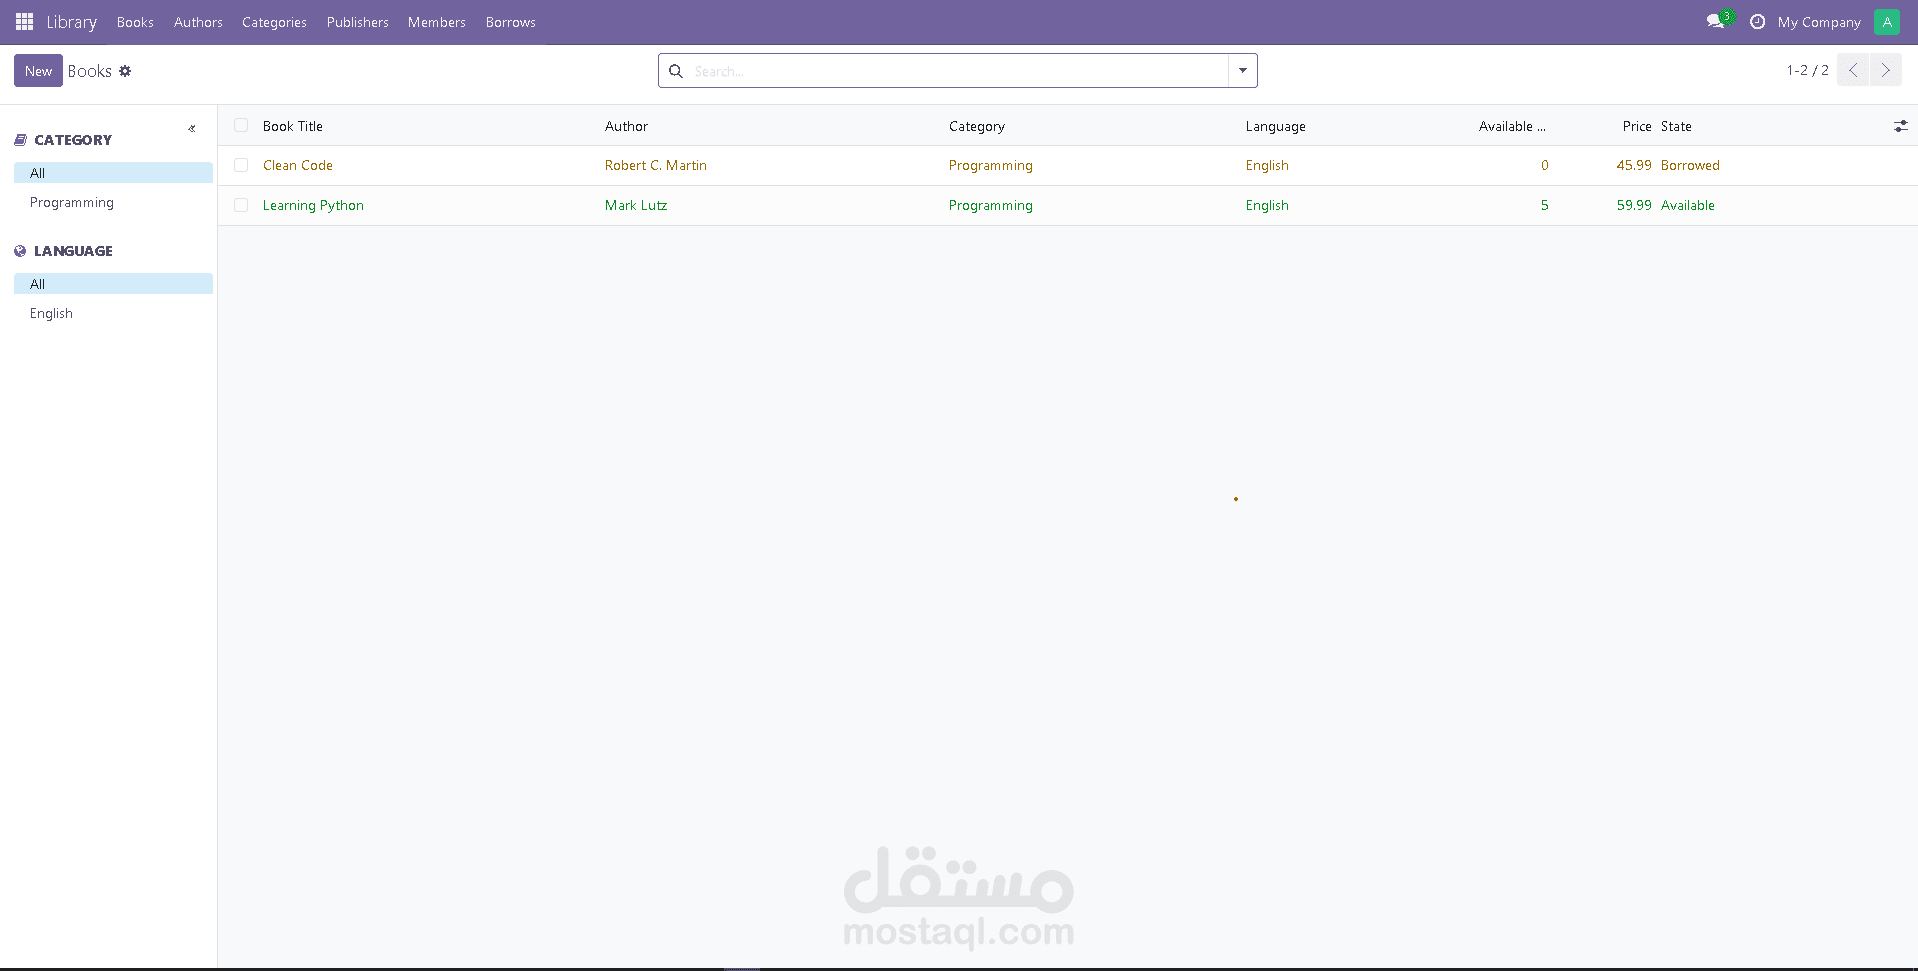The height and width of the screenshot is (971, 1918).
Task: Go to the Authors section
Action: pos(197,21)
